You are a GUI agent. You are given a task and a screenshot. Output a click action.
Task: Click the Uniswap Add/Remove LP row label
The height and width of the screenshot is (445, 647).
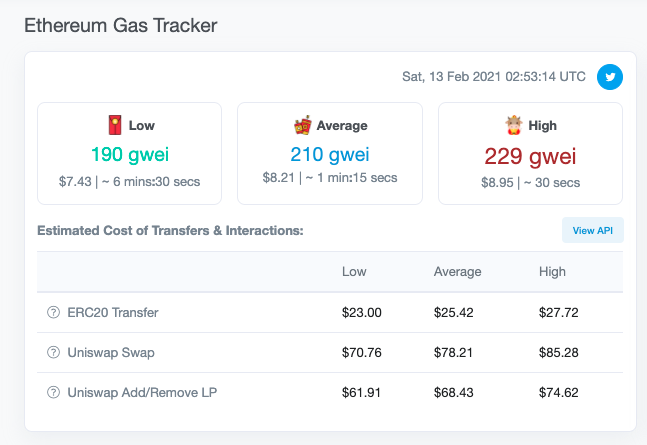pyautogui.click(x=142, y=392)
